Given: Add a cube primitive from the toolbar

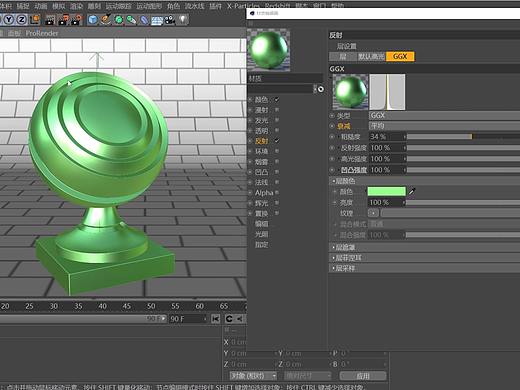Looking at the screenshot, I should coord(93,20).
